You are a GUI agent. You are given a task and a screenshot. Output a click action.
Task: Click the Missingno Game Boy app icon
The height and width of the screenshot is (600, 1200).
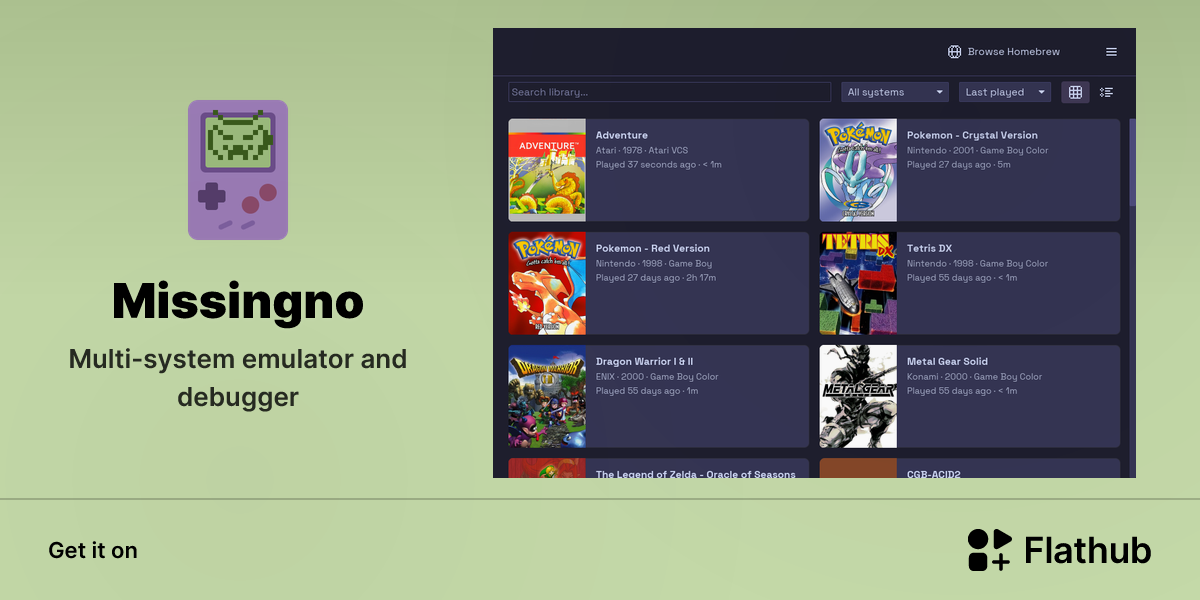pos(238,170)
